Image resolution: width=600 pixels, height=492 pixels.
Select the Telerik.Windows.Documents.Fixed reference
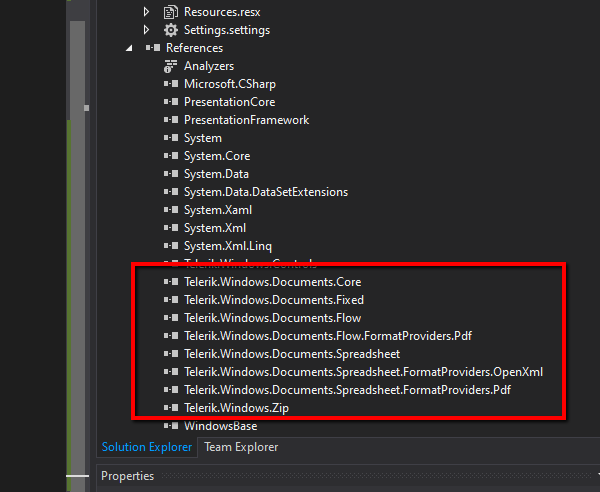(x=273, y=300)
